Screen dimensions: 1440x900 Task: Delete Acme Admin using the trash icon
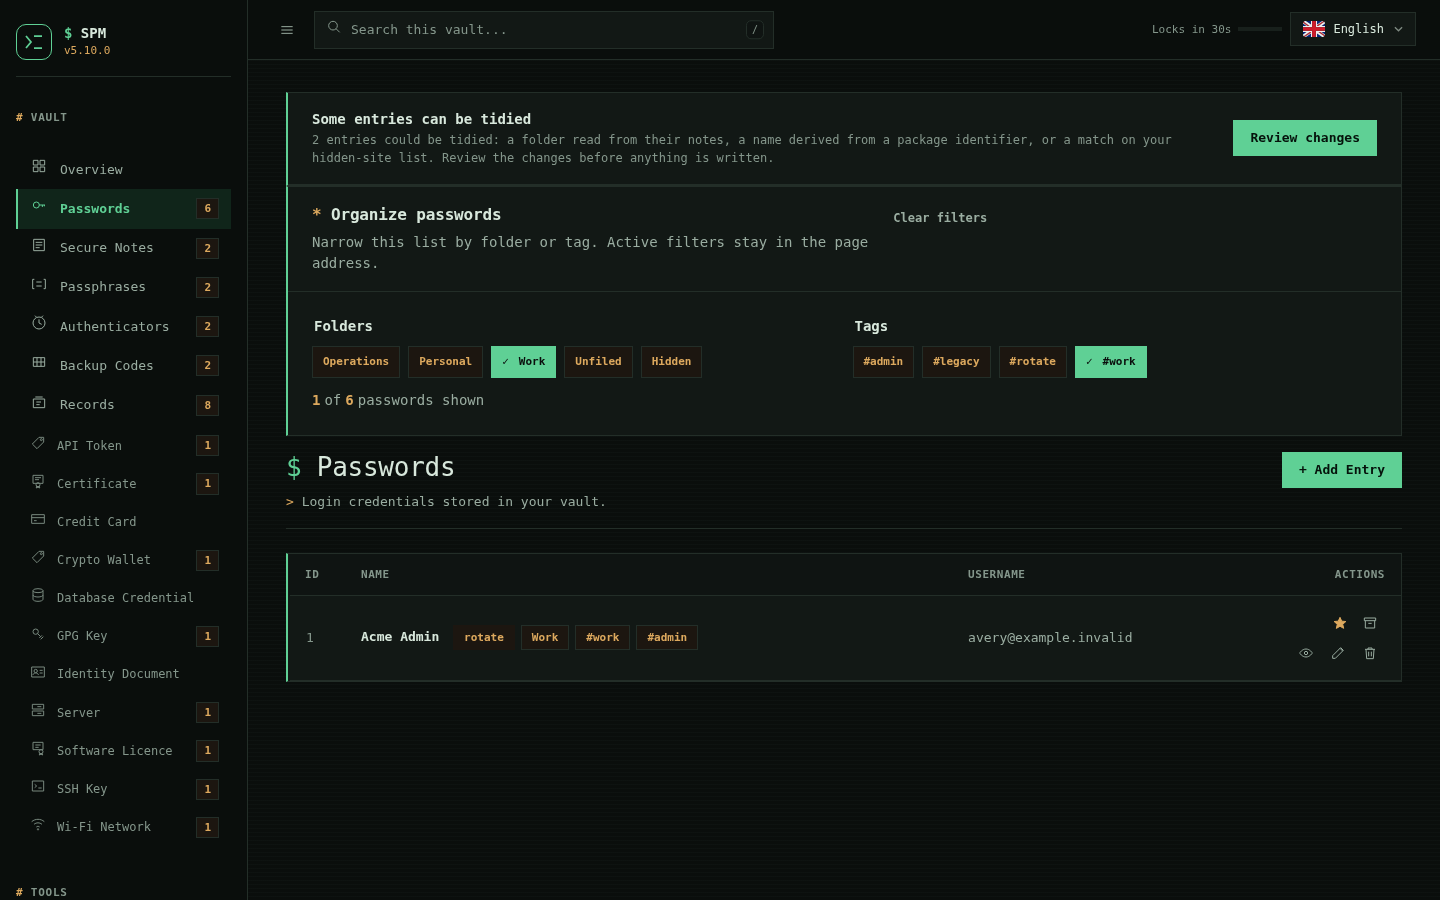(1370, 653)
